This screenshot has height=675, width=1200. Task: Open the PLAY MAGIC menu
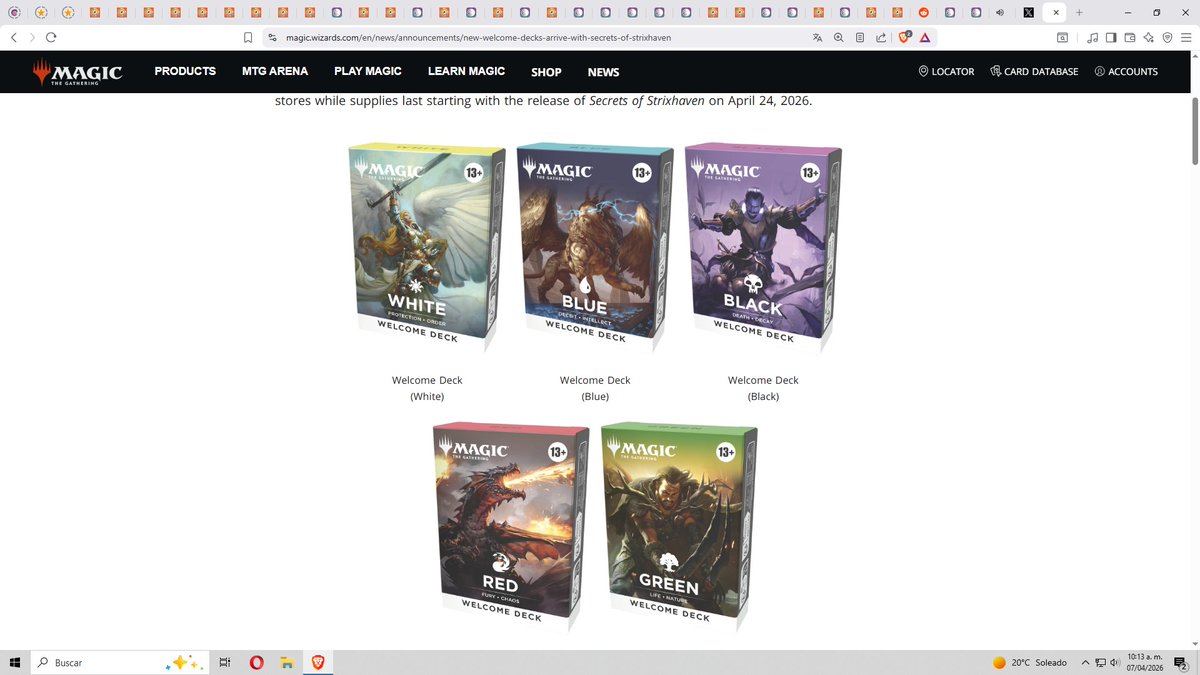point(368,71)
